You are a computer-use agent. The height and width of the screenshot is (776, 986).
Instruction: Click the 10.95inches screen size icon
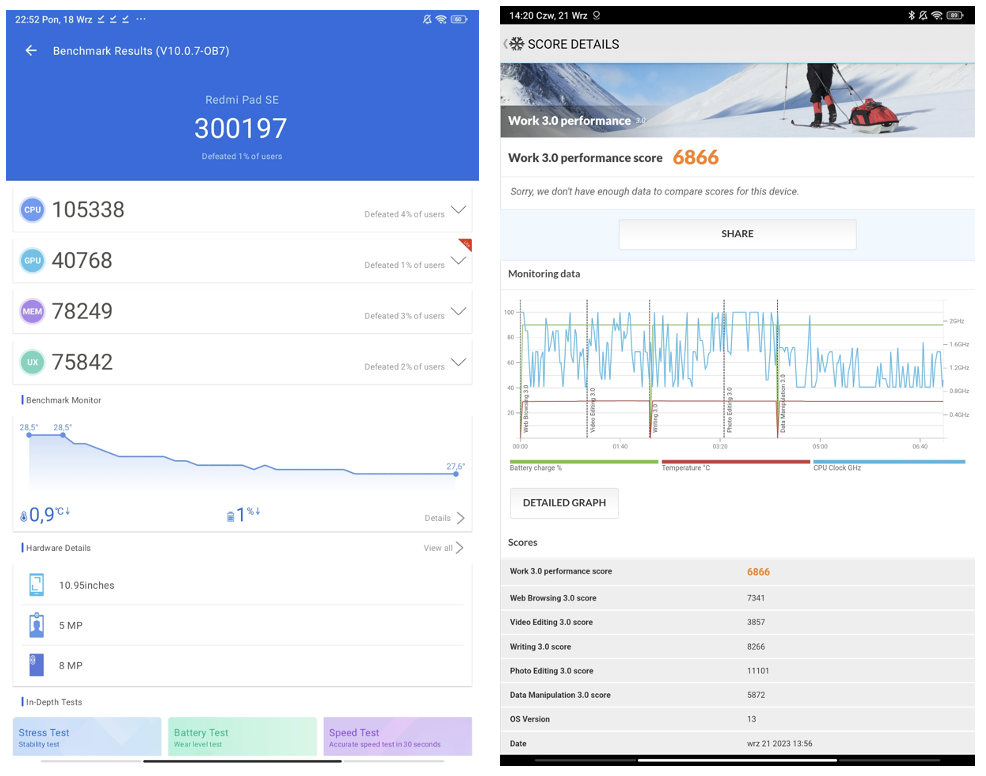coord(37,585)
